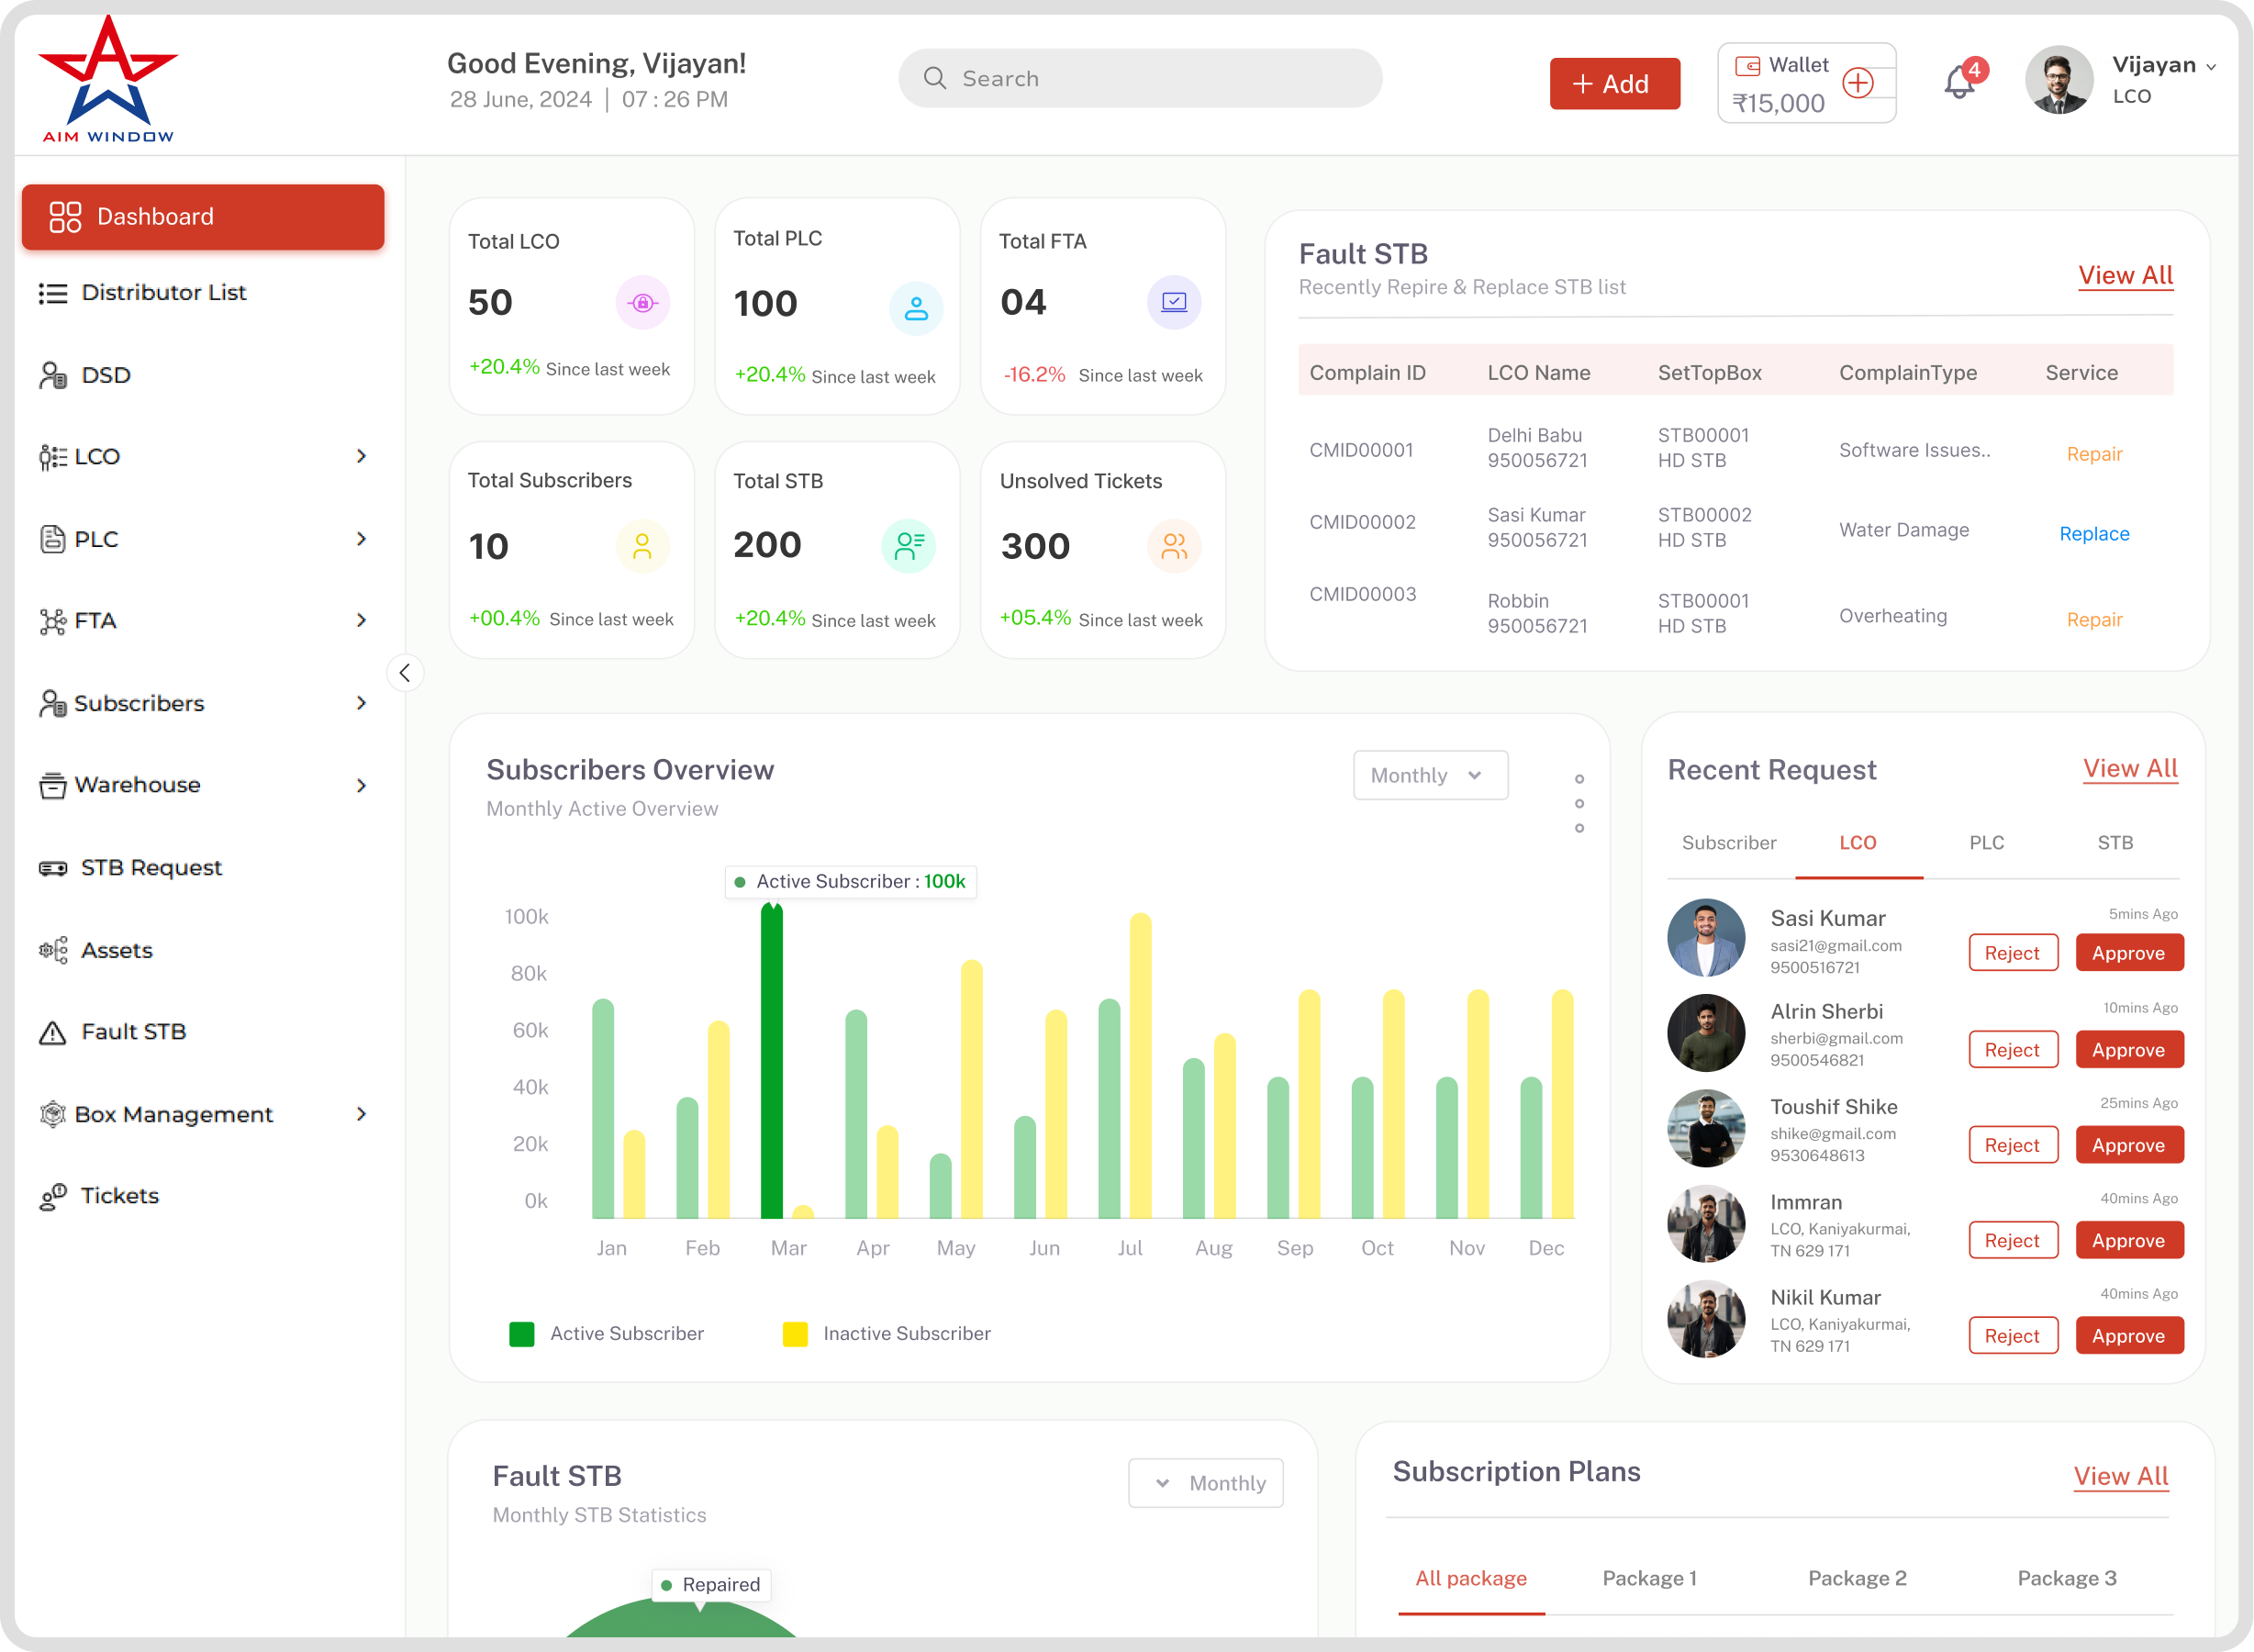Open the Tickets sidebar item

coord(119,1196)
